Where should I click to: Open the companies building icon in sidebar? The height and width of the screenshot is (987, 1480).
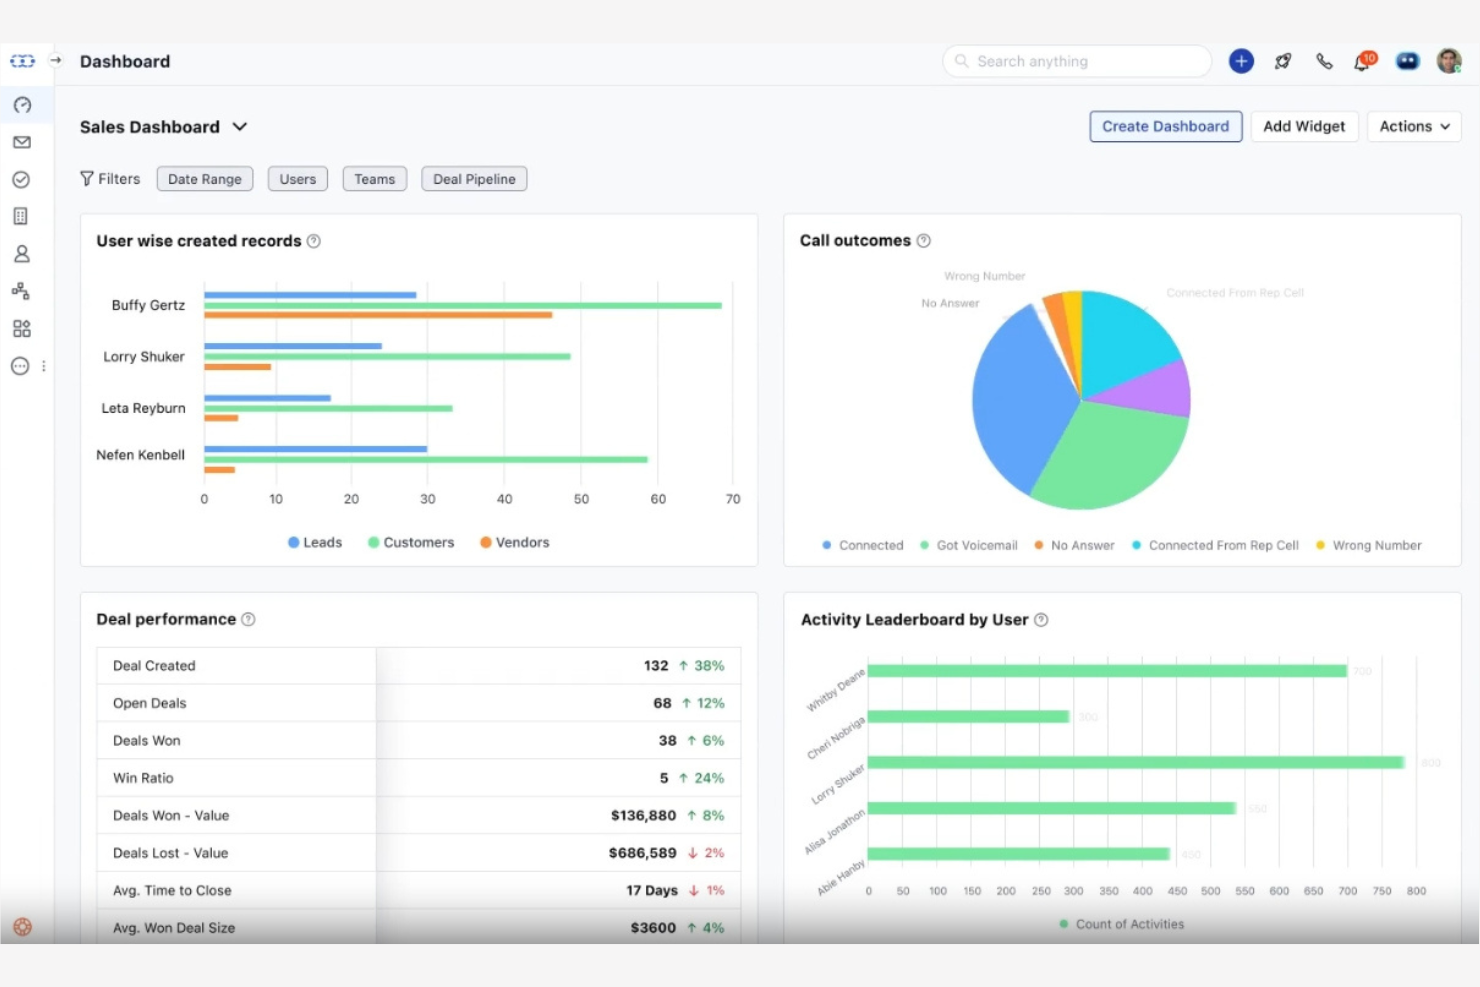pyautogui.click(x=21, y=216)
